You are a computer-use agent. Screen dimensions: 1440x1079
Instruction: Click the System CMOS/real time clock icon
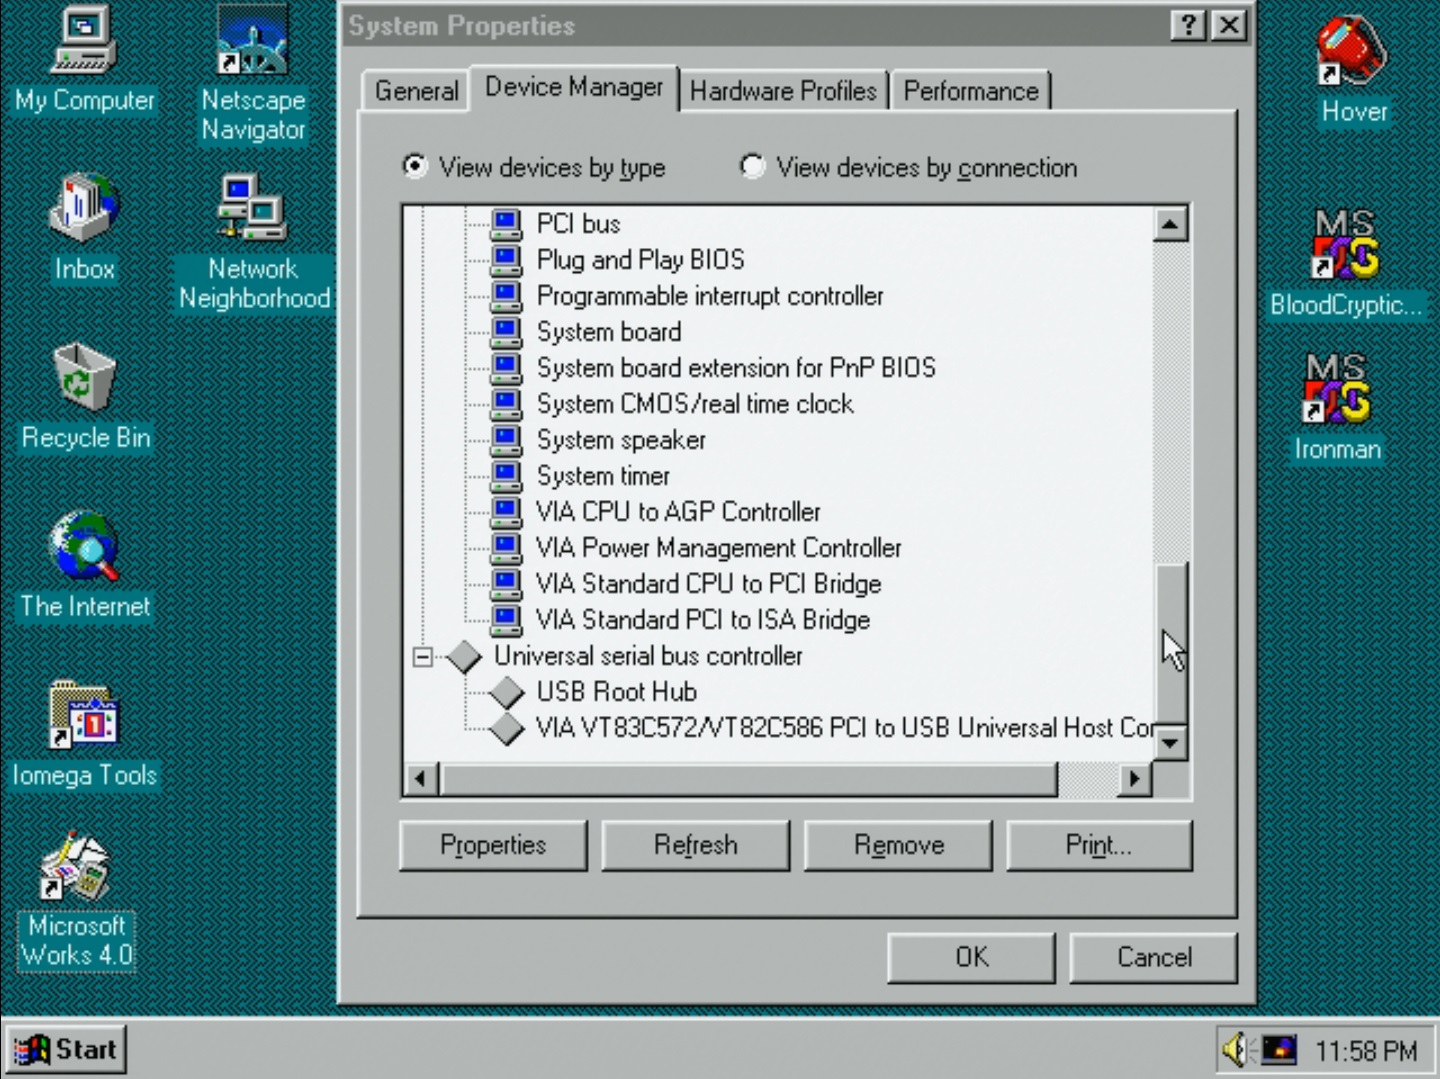point(507,404)
